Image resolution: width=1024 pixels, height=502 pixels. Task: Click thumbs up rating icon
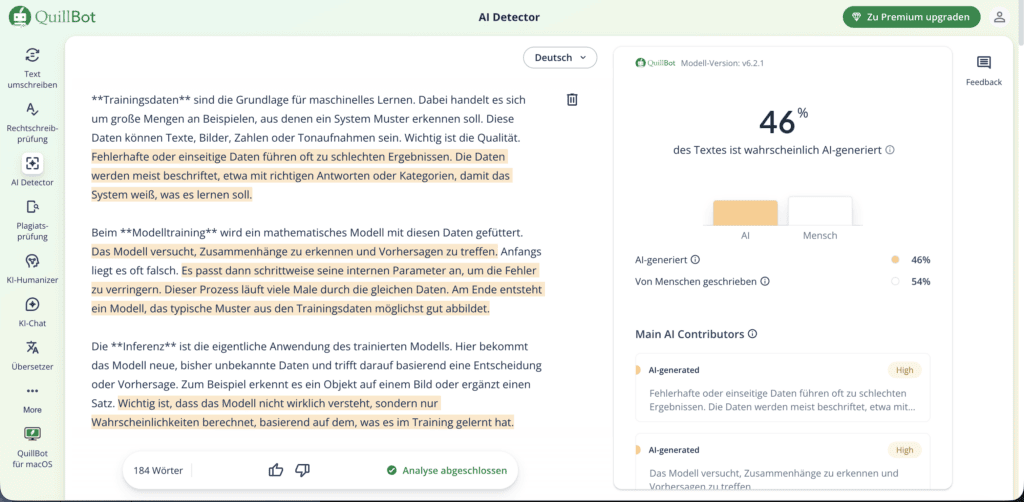pos(276,470)
